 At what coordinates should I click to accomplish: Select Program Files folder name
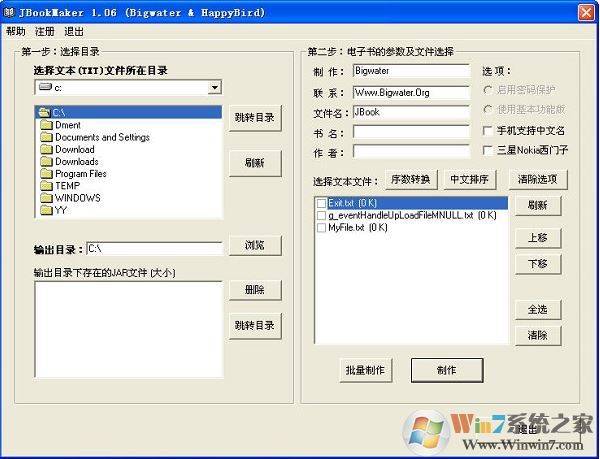pos(81,174)
